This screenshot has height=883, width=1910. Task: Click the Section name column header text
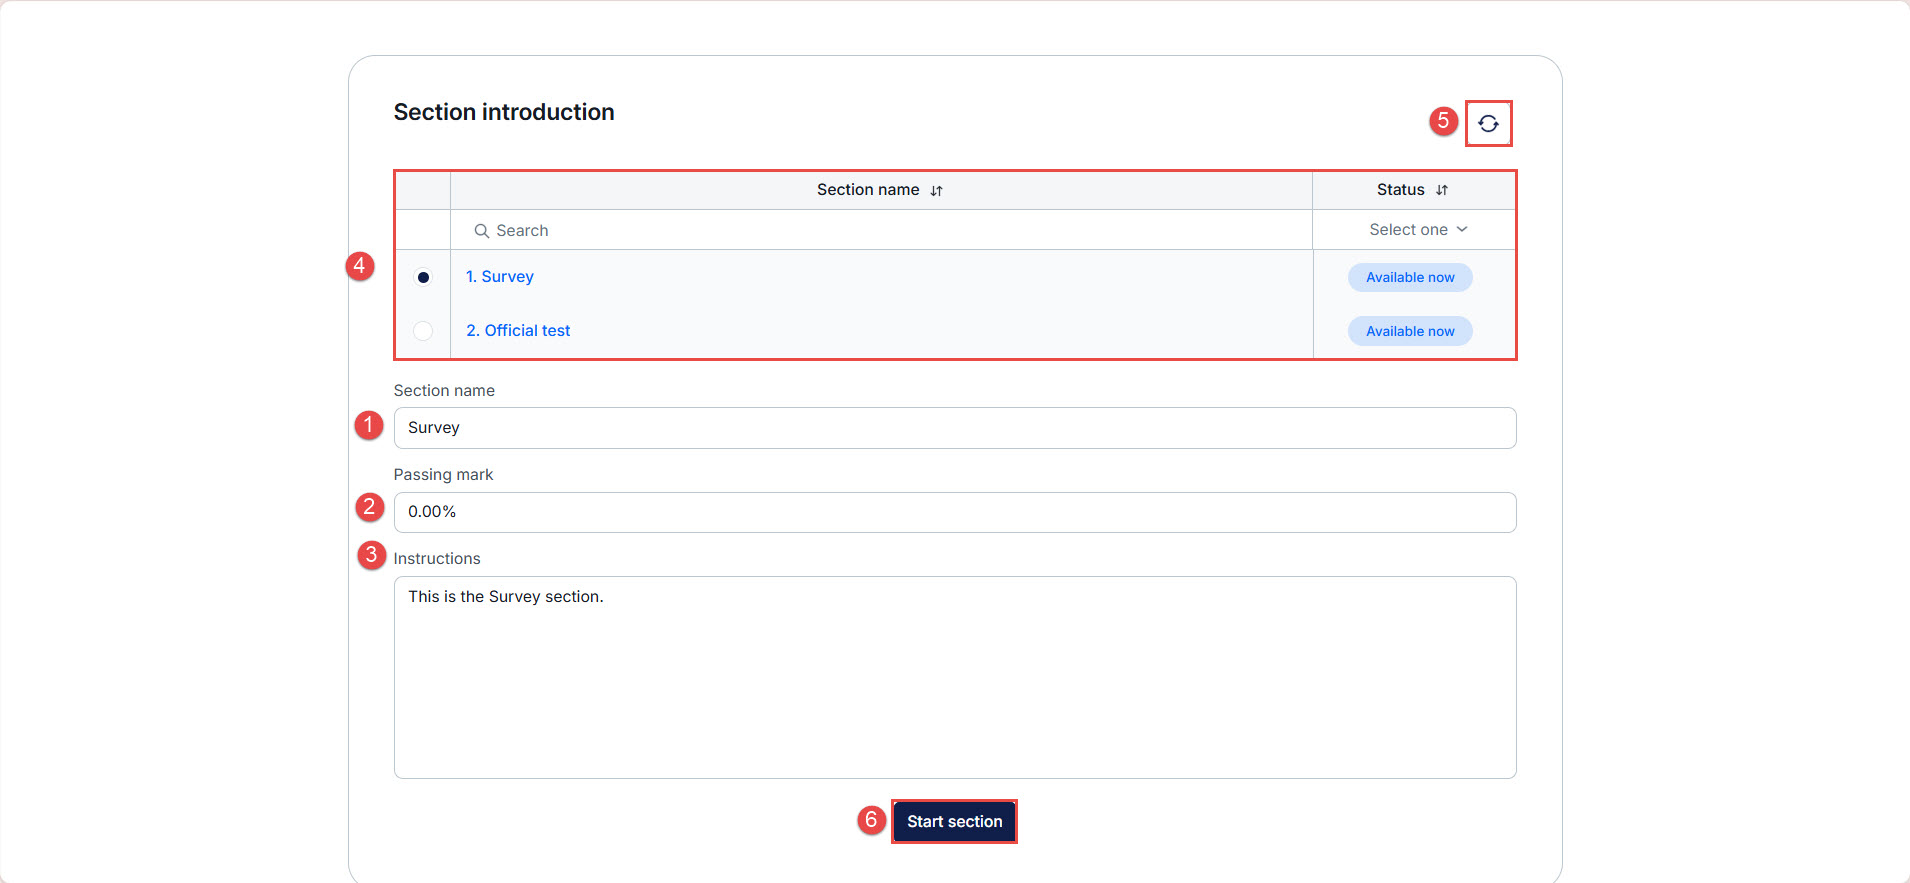coord(867,190)
